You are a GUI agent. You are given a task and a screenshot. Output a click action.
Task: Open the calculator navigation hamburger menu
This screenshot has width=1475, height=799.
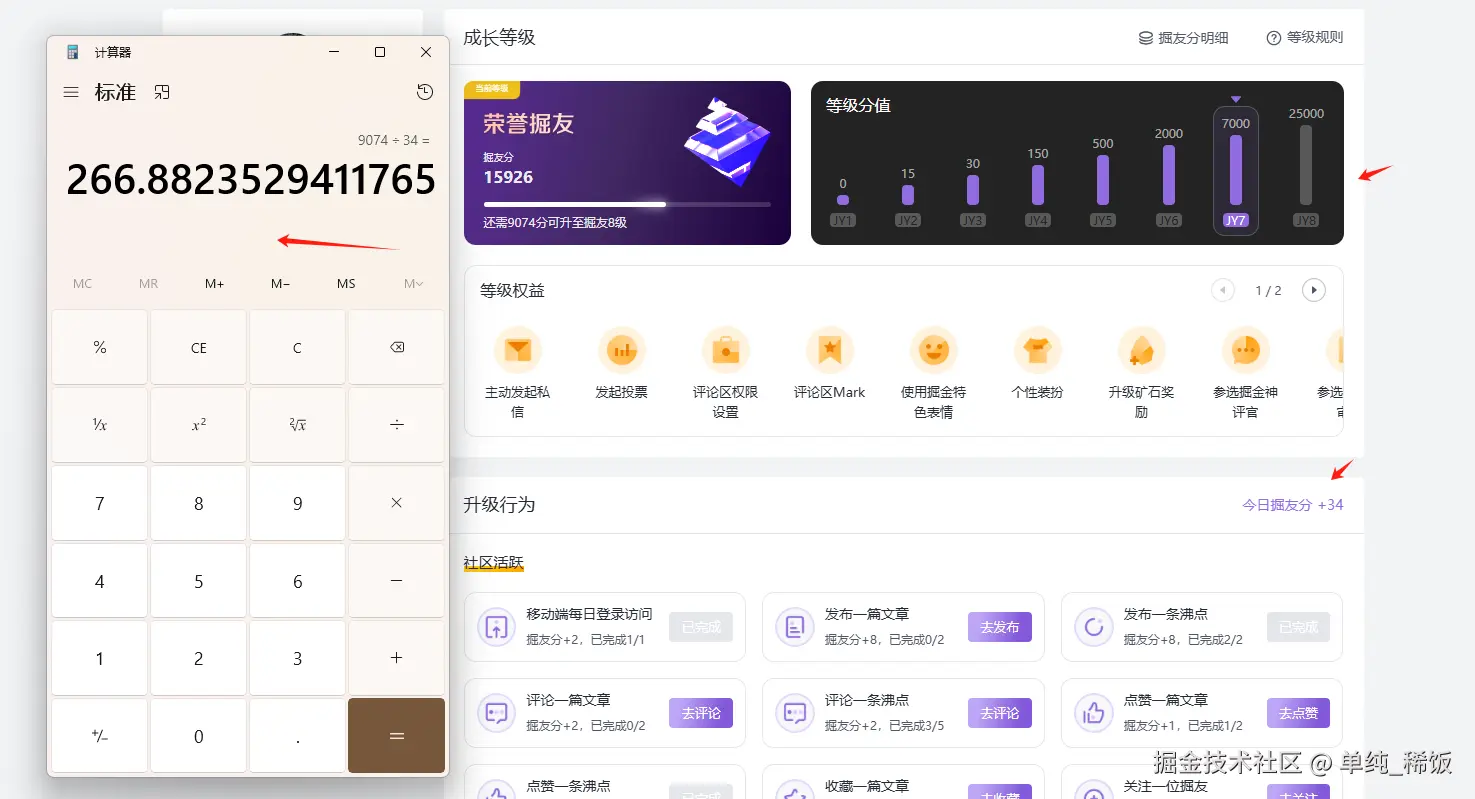click(x=70, y=91)
